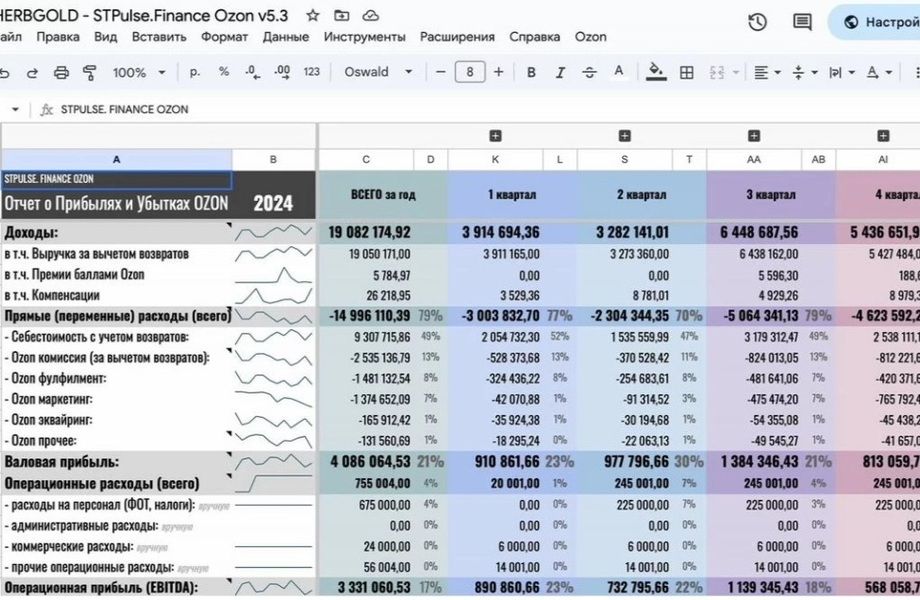Screen dimensions: 920x600
Task: Toggle bold formatting
Action: (531, 72)
